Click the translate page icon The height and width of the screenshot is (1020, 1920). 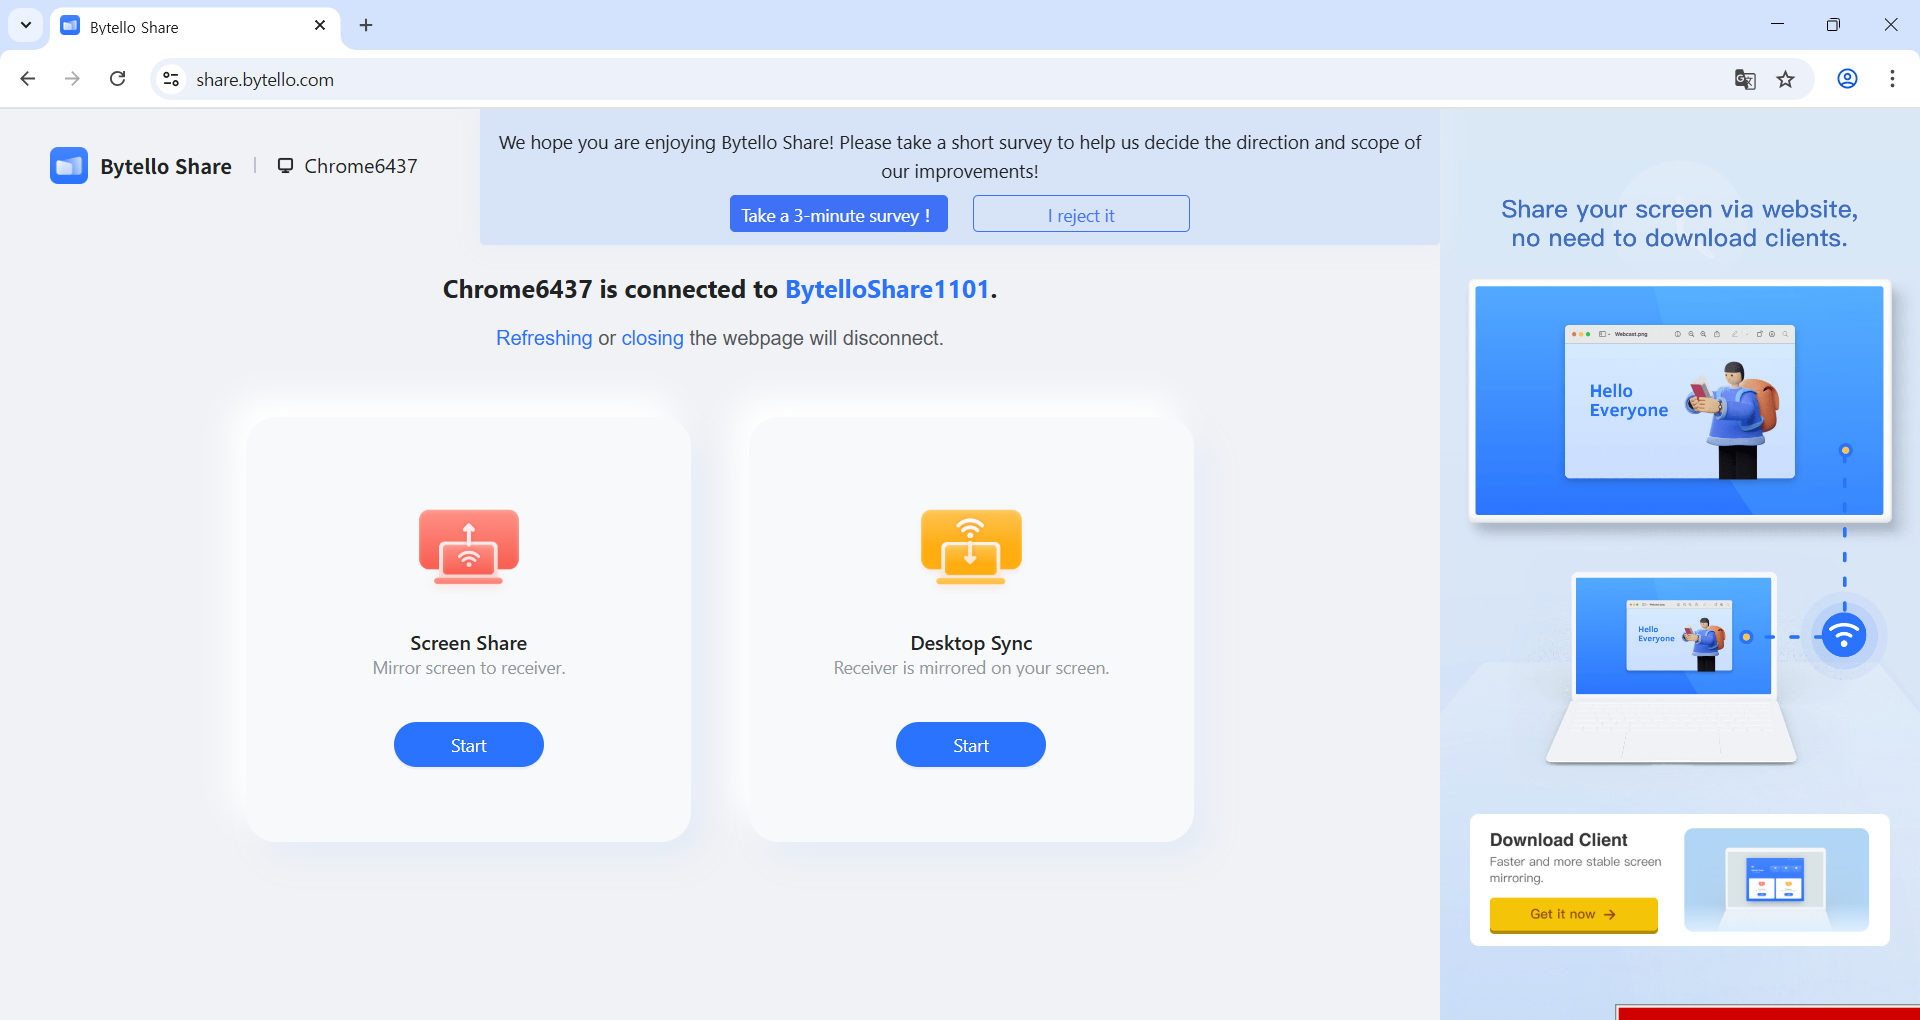pyautogui.click(x=1744, y=80)
